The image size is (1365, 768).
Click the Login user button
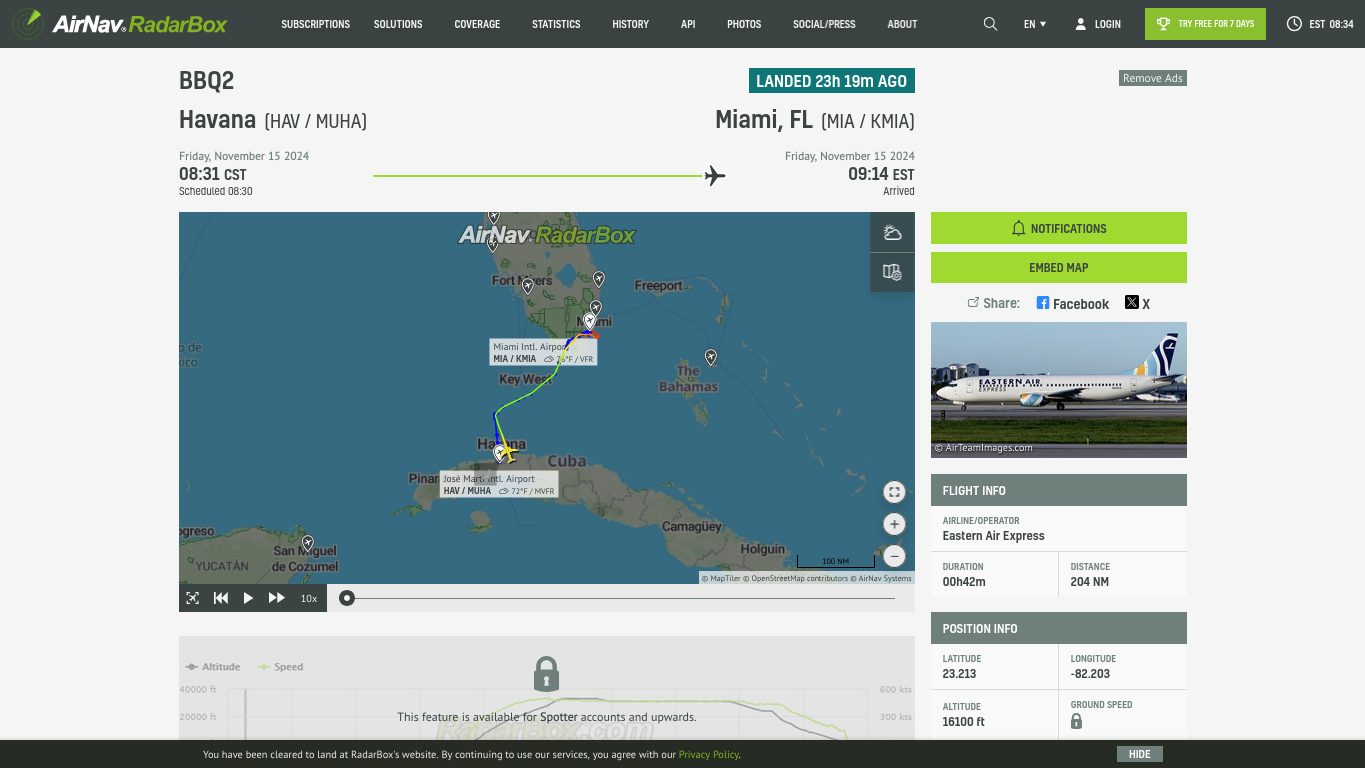[1098, 24]
